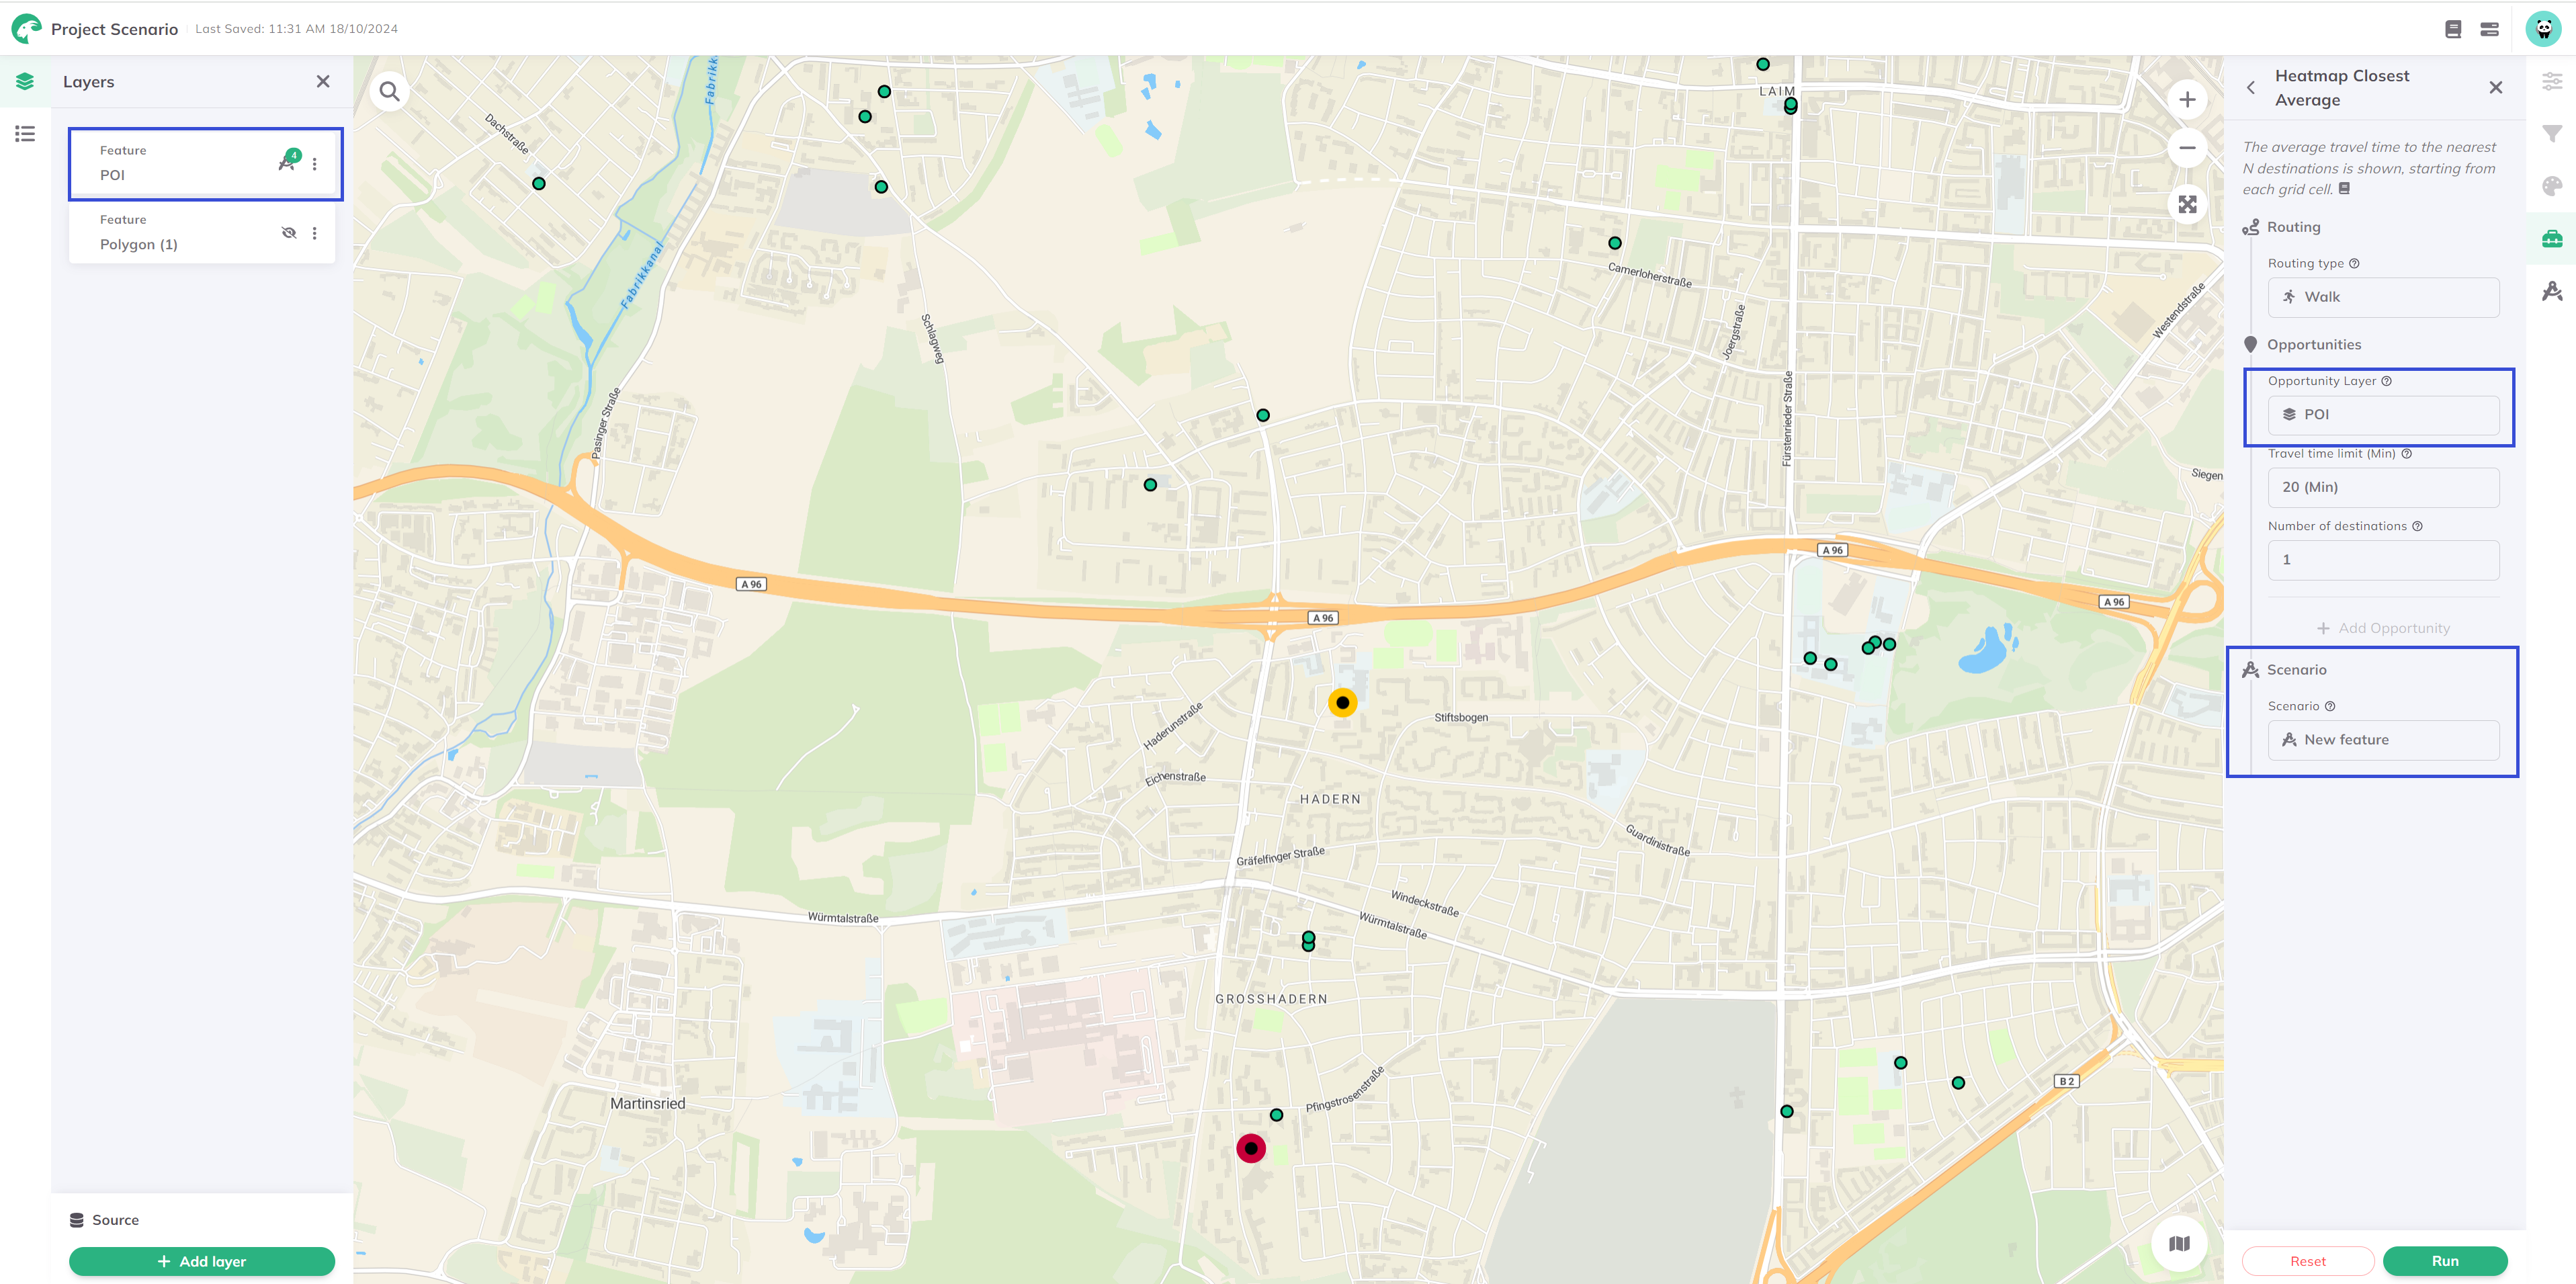Screen dimensions: 2576x1284
Task: Click the zoom-in plus button on map
Action: click(x=2186, y=99)
